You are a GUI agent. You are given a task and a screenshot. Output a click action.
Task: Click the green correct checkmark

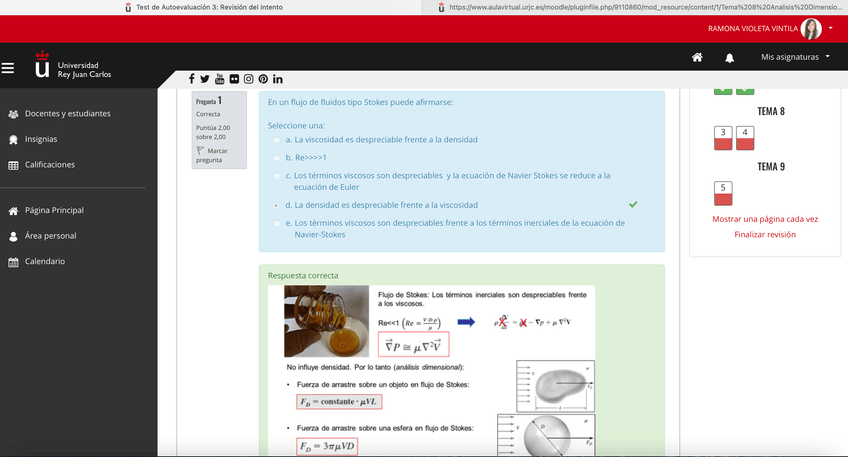coord(633,204)
